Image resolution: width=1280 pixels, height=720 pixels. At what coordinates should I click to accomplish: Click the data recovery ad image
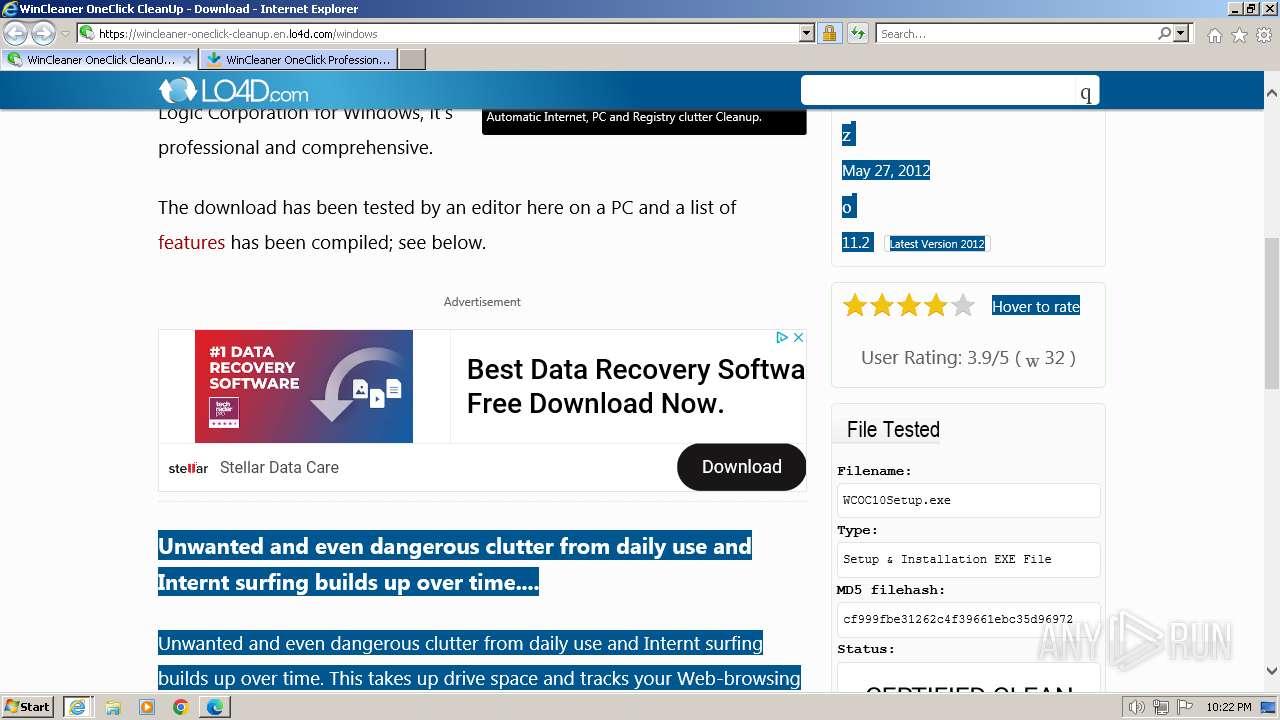coord(304,386)
